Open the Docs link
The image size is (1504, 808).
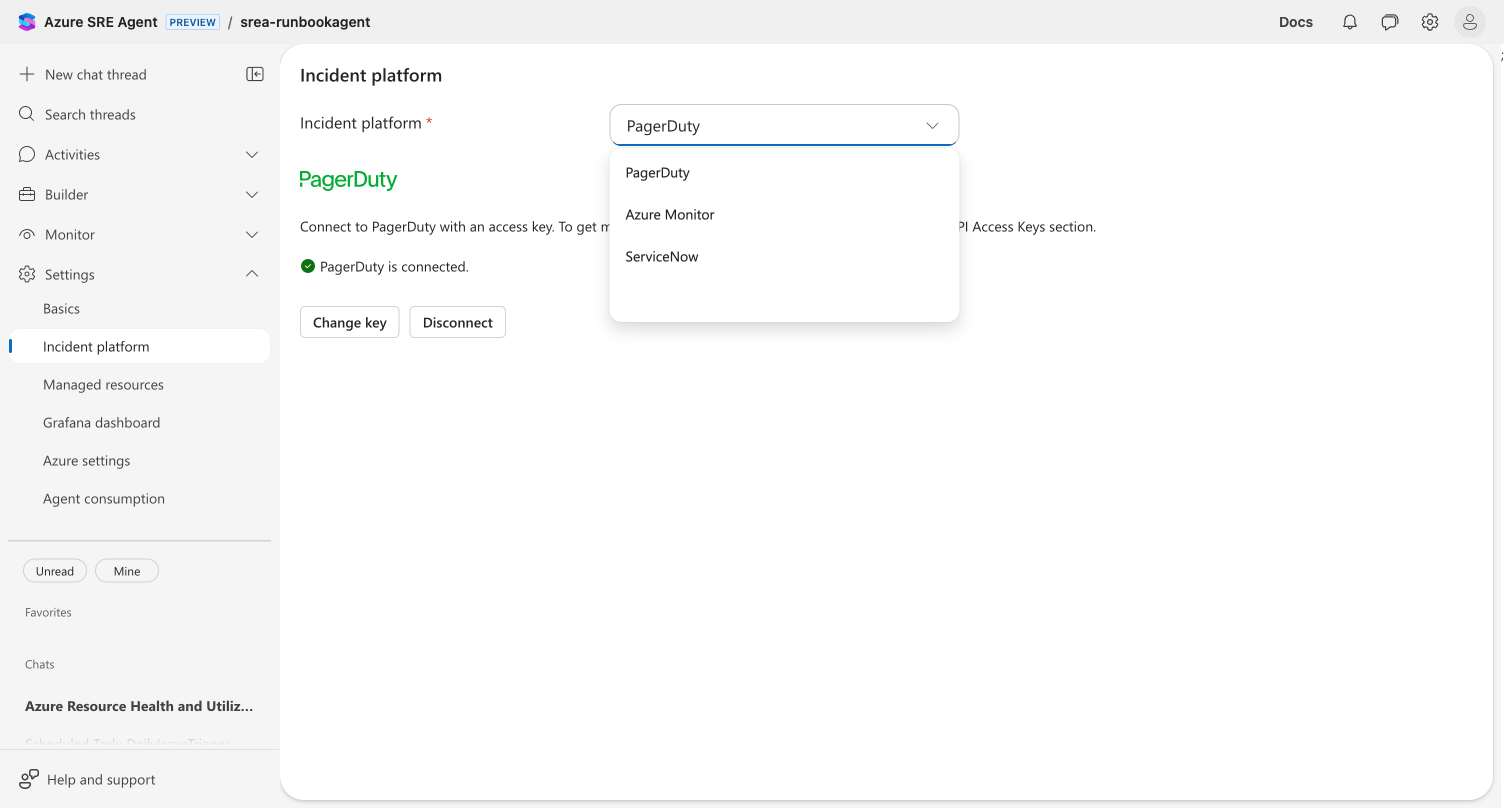pyautogui.click(x=1296, y=22)
